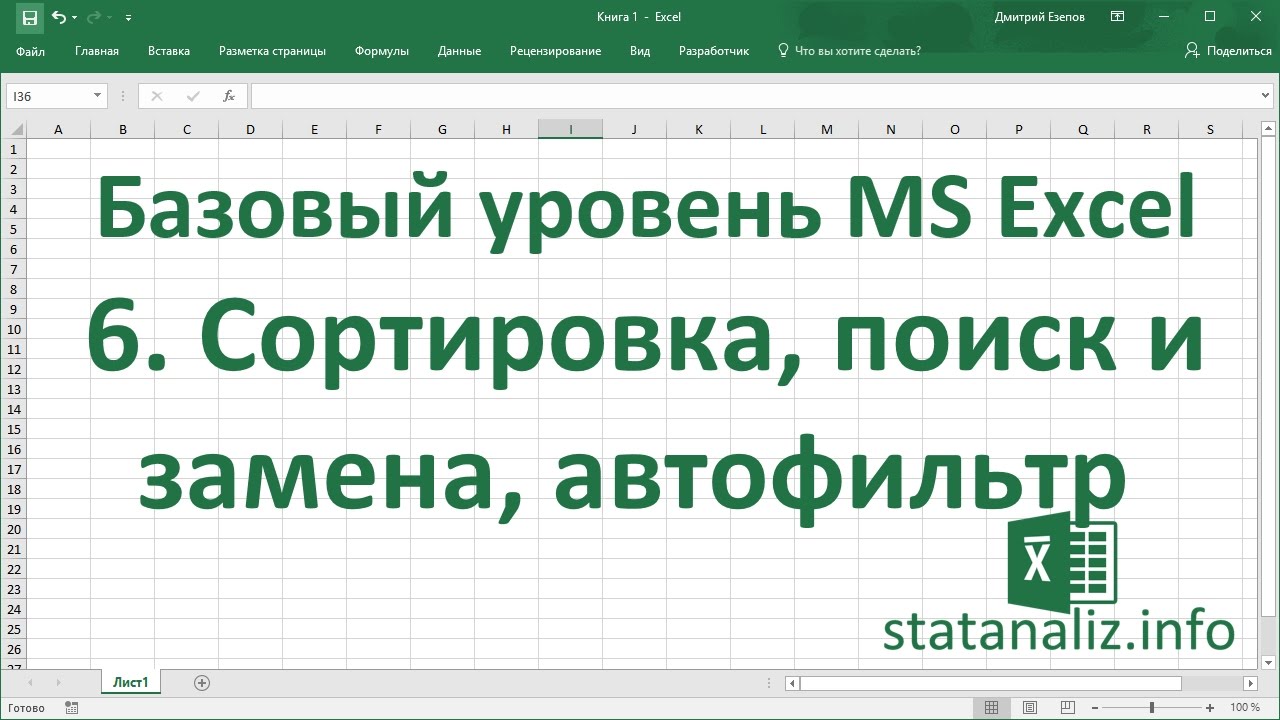Open Undo history dropdown arrow

73,18
